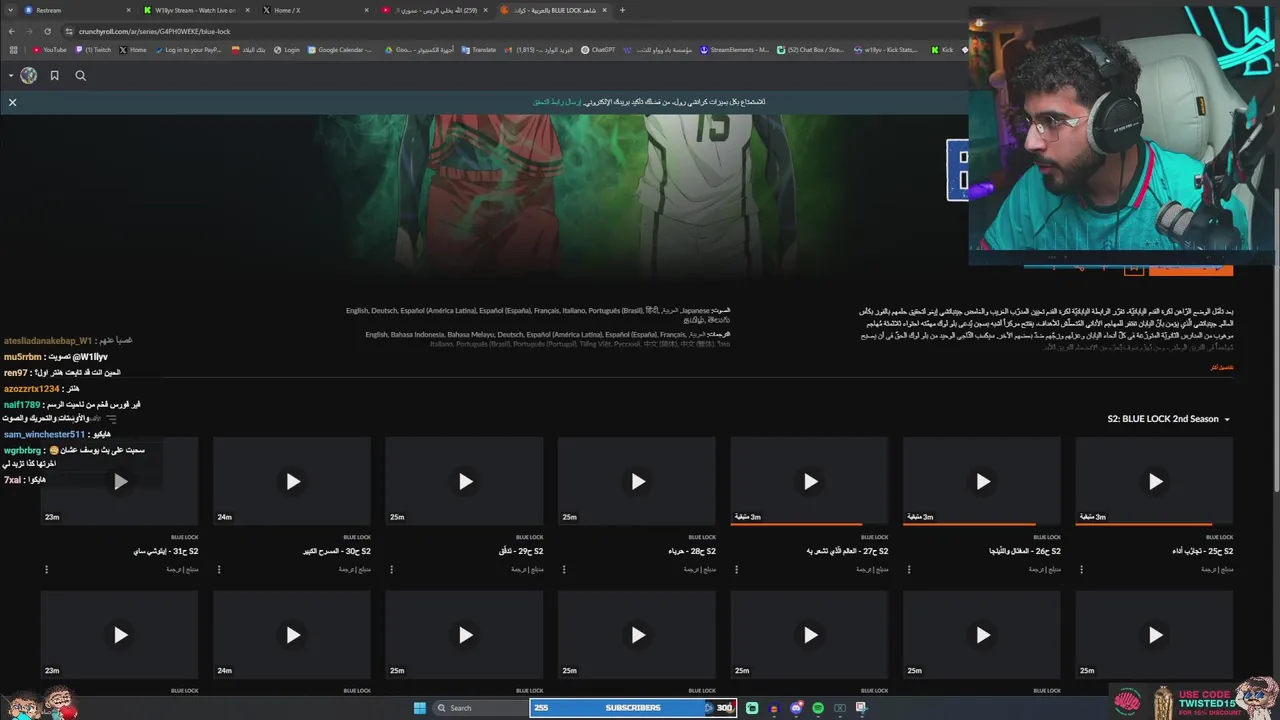Screen dimensions: 1280x720
Task: Open the Crunchyroll search icon
Action: [x=81, y=75]
